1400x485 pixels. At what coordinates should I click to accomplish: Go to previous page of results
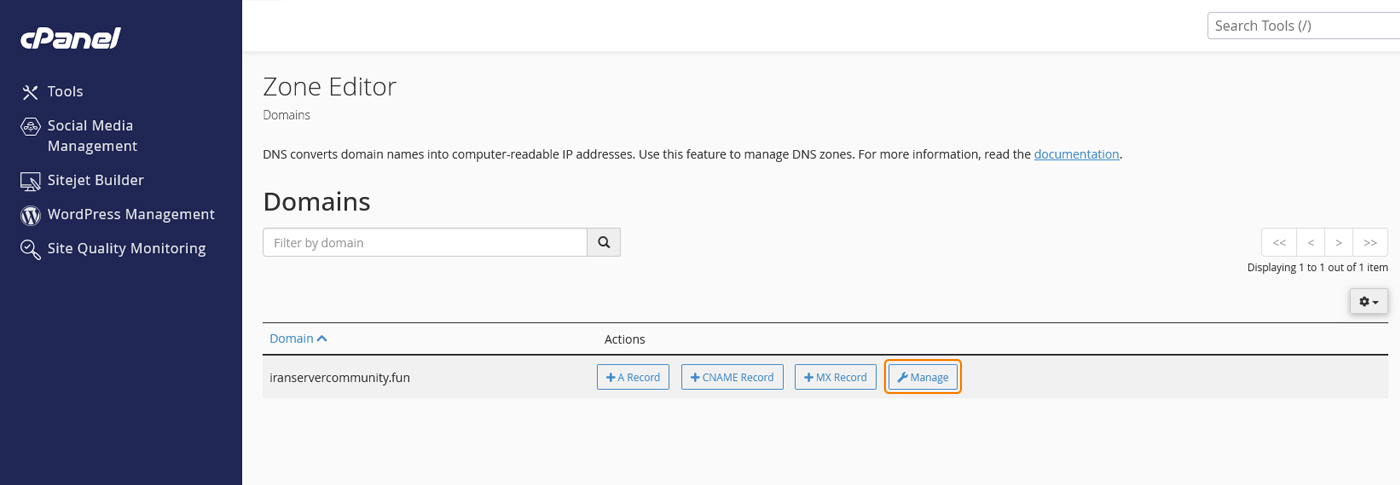click(1310, 242)
